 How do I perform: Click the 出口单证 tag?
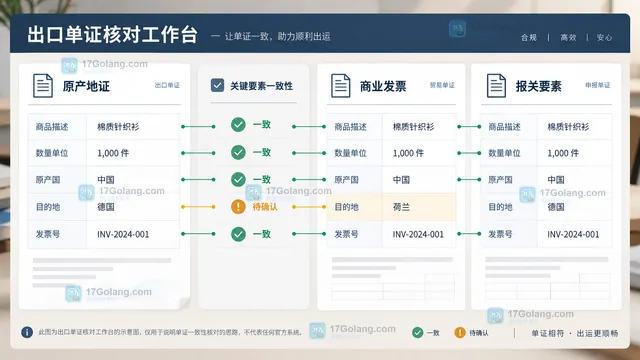coord(167,85)
